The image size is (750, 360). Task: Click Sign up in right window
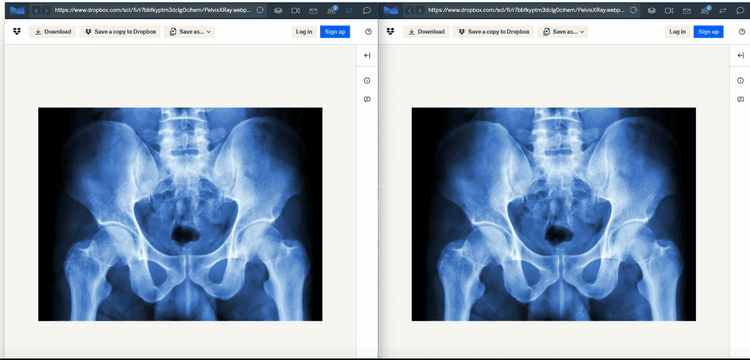(708, 32)
